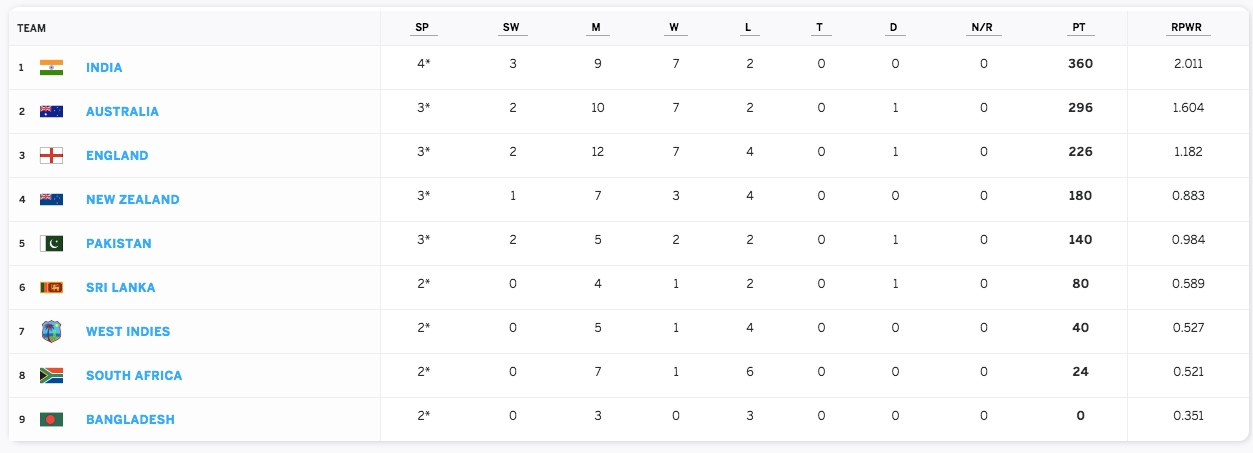Viewport: 1253px width, 453px height.
Task: Sort table by PT column header
Action: (1079, 28)
